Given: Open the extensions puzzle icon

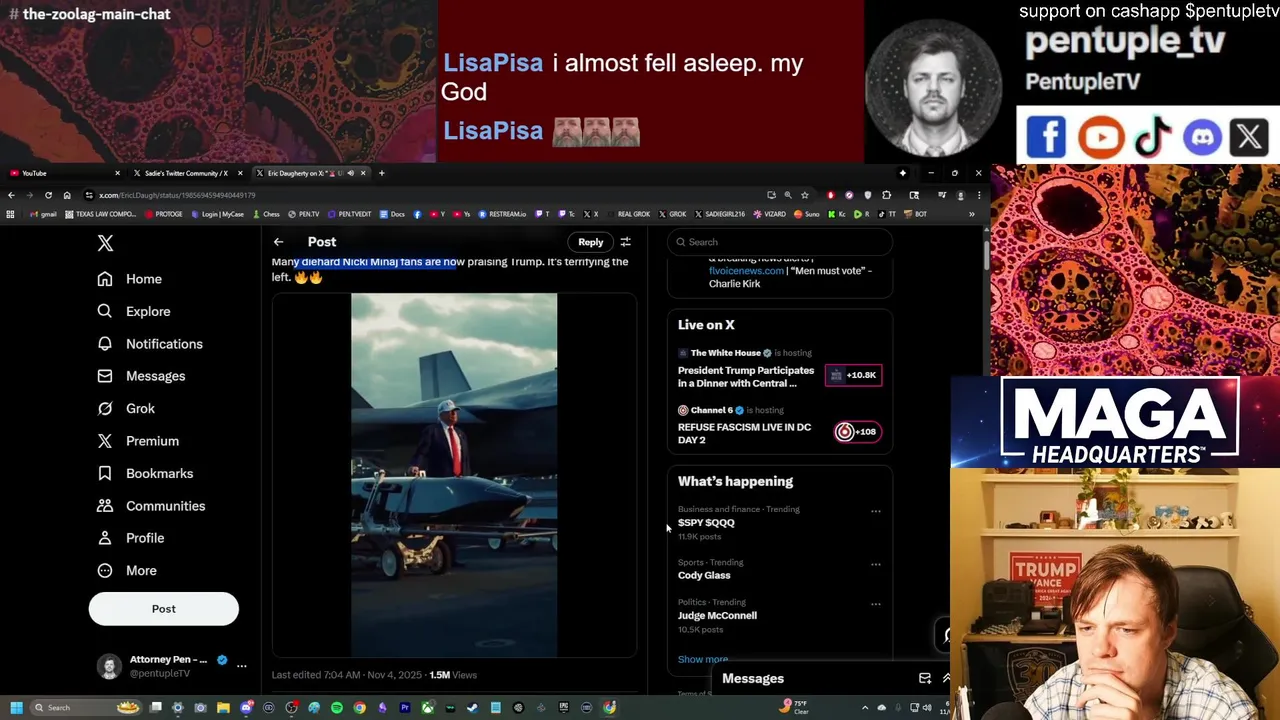Looking at the screenshot, I should point(886,195).
